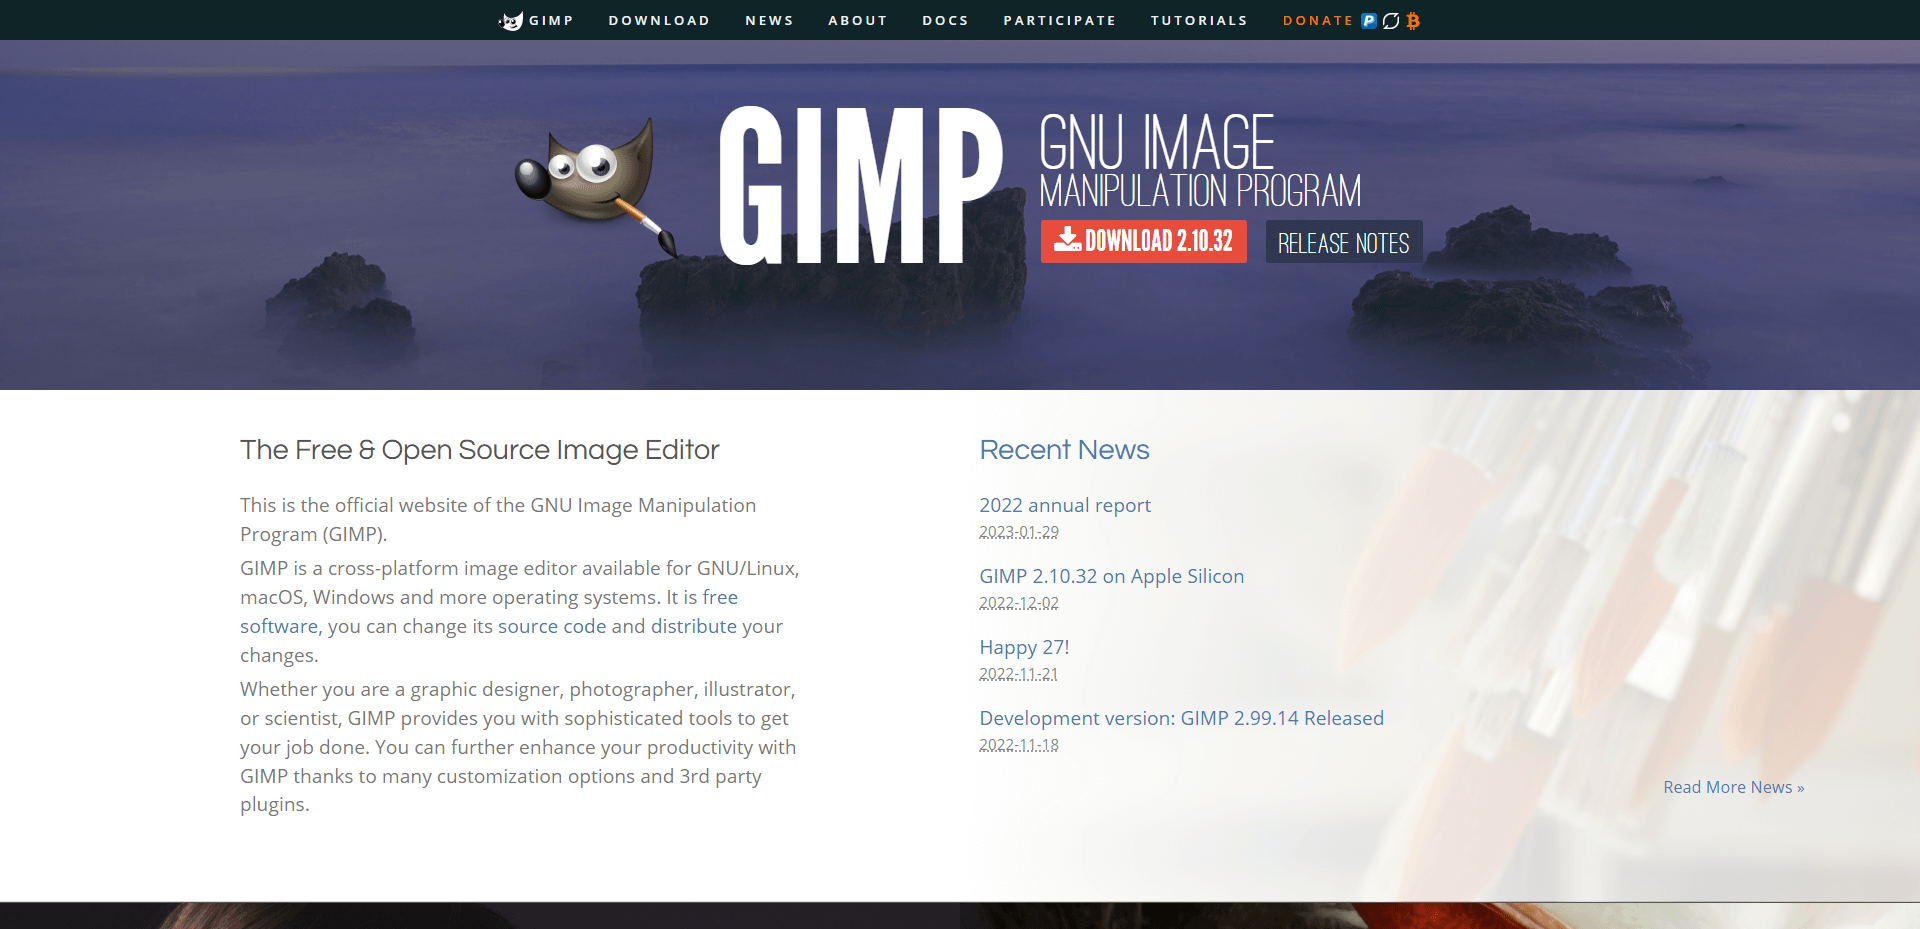The image size is (1920, 929).
Task: Click the 2022-11-21 date text
Action: 1019,674
